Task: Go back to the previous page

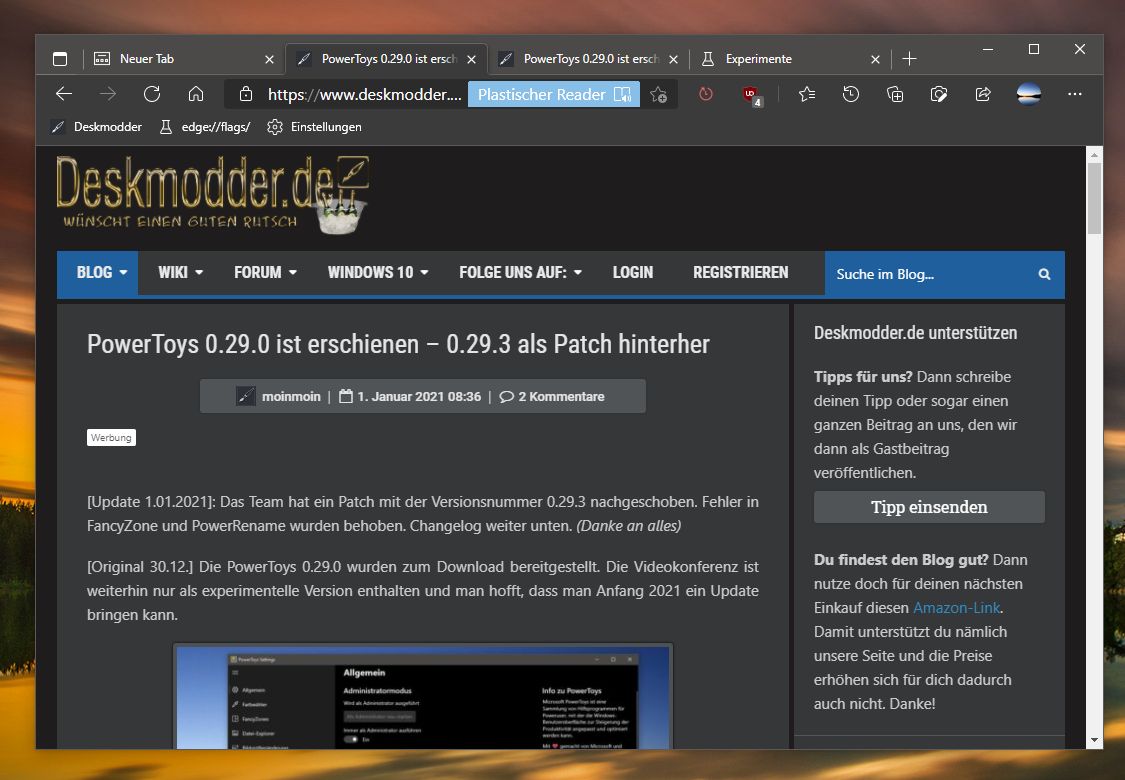Action: pos(64,94)
